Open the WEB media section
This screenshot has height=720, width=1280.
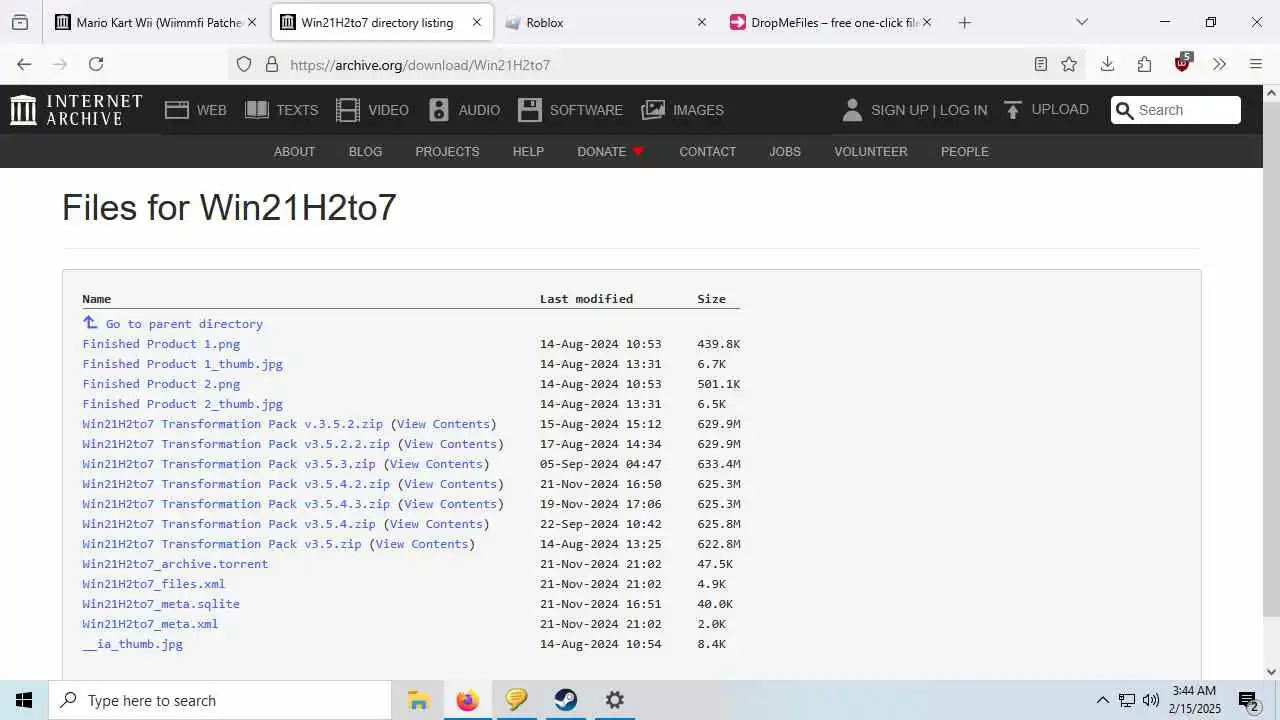tap(196, 110)
